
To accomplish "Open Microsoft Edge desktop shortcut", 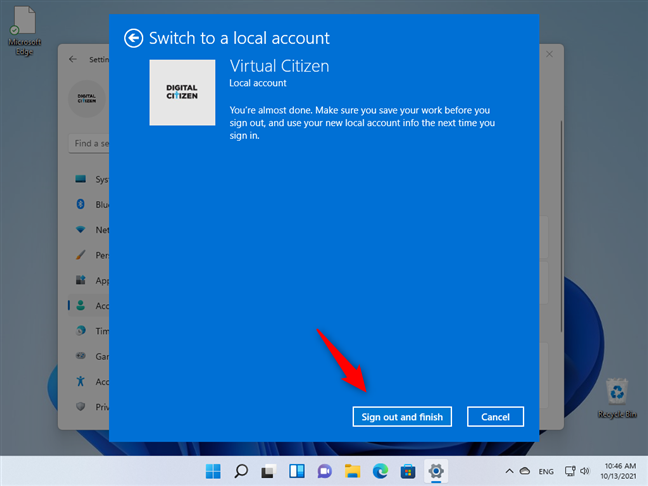I will pos(24,31).
